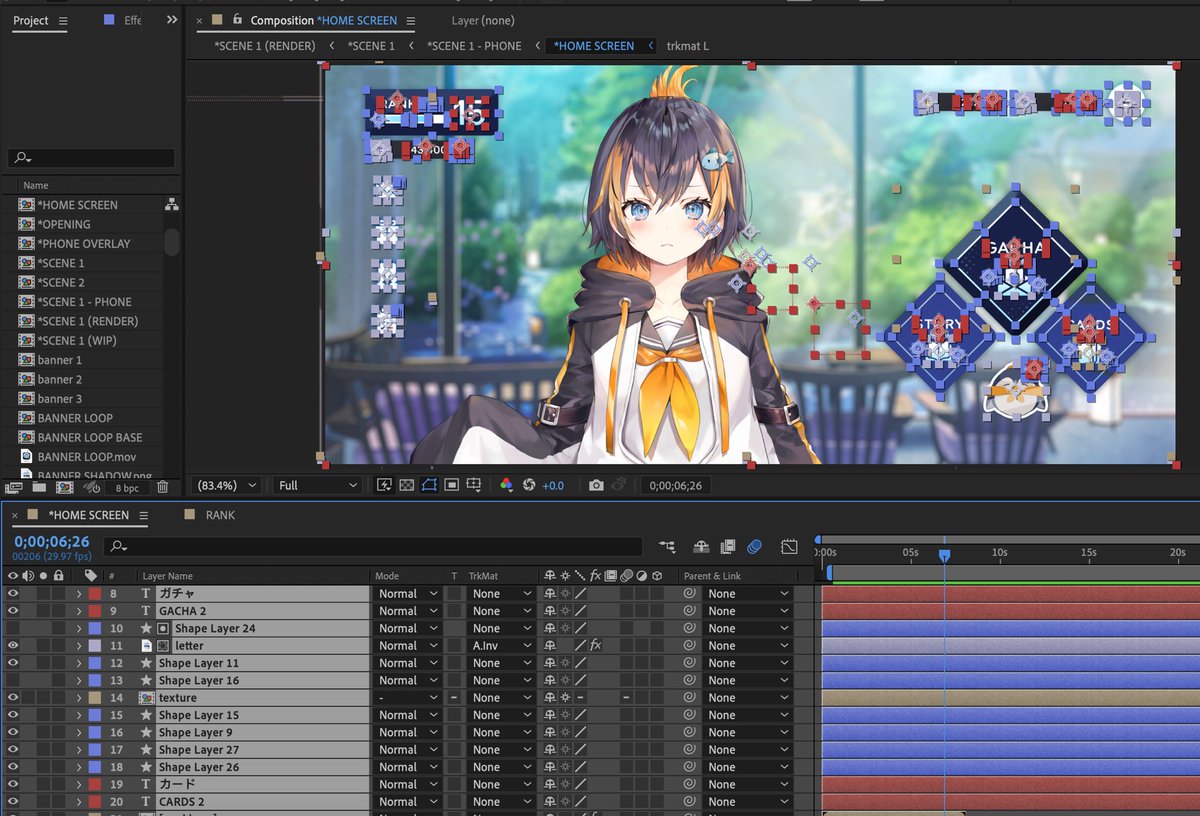Create a new folder in Project panel
The width and height of the screenshot is (1200, 816).
(x=39, y=487)
